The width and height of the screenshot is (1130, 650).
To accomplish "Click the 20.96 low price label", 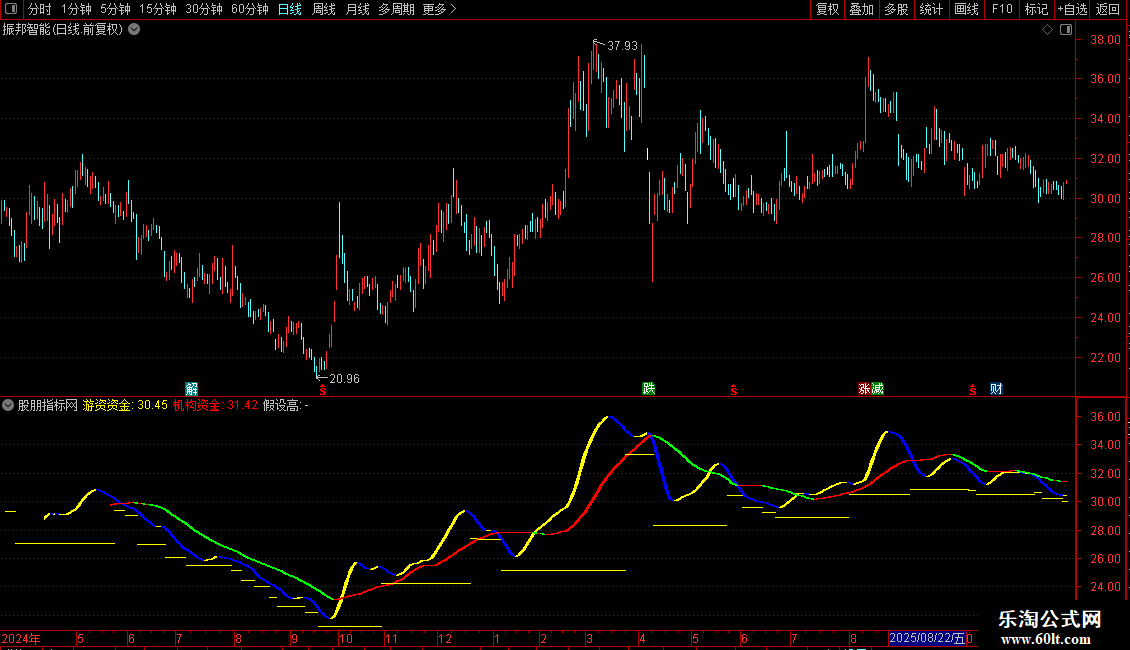I will coord(344,379).
